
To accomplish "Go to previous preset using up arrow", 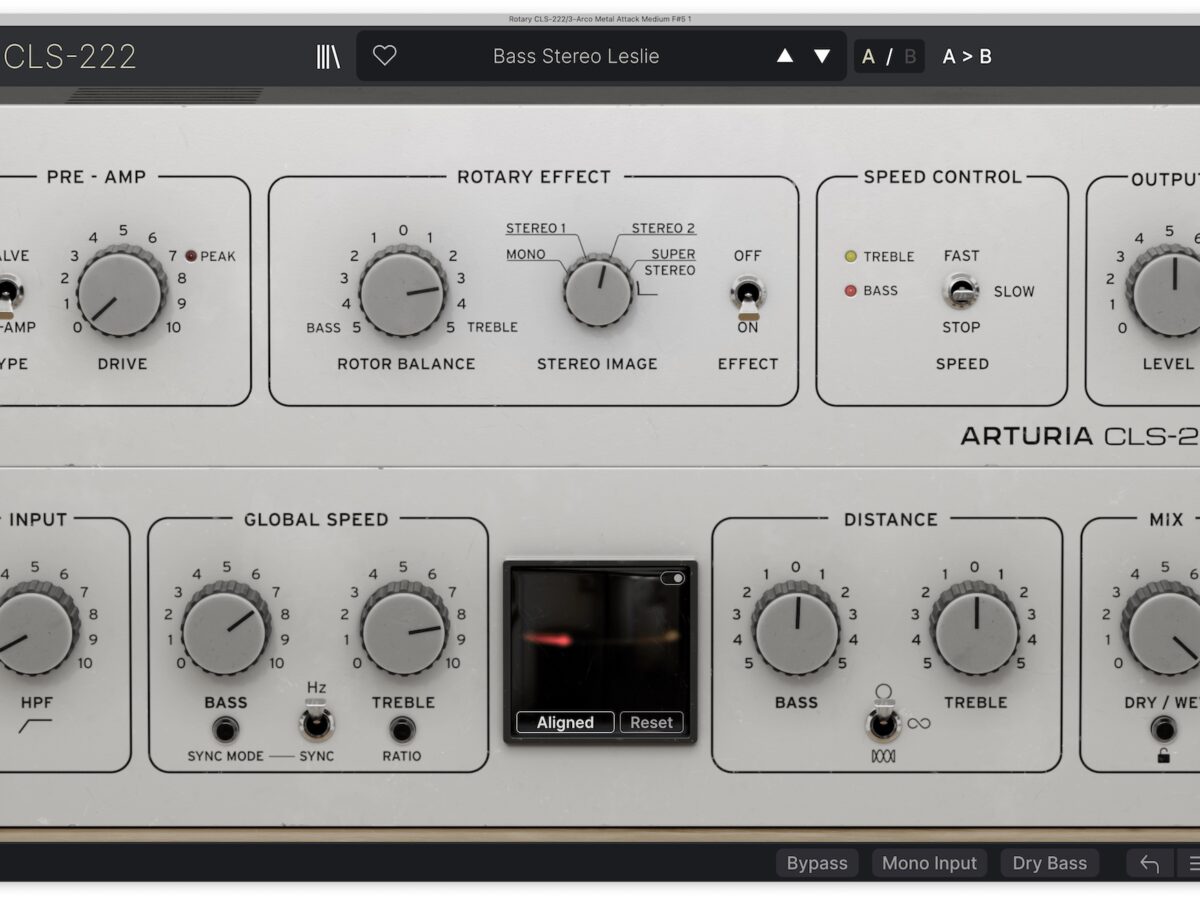I will 785,56.
